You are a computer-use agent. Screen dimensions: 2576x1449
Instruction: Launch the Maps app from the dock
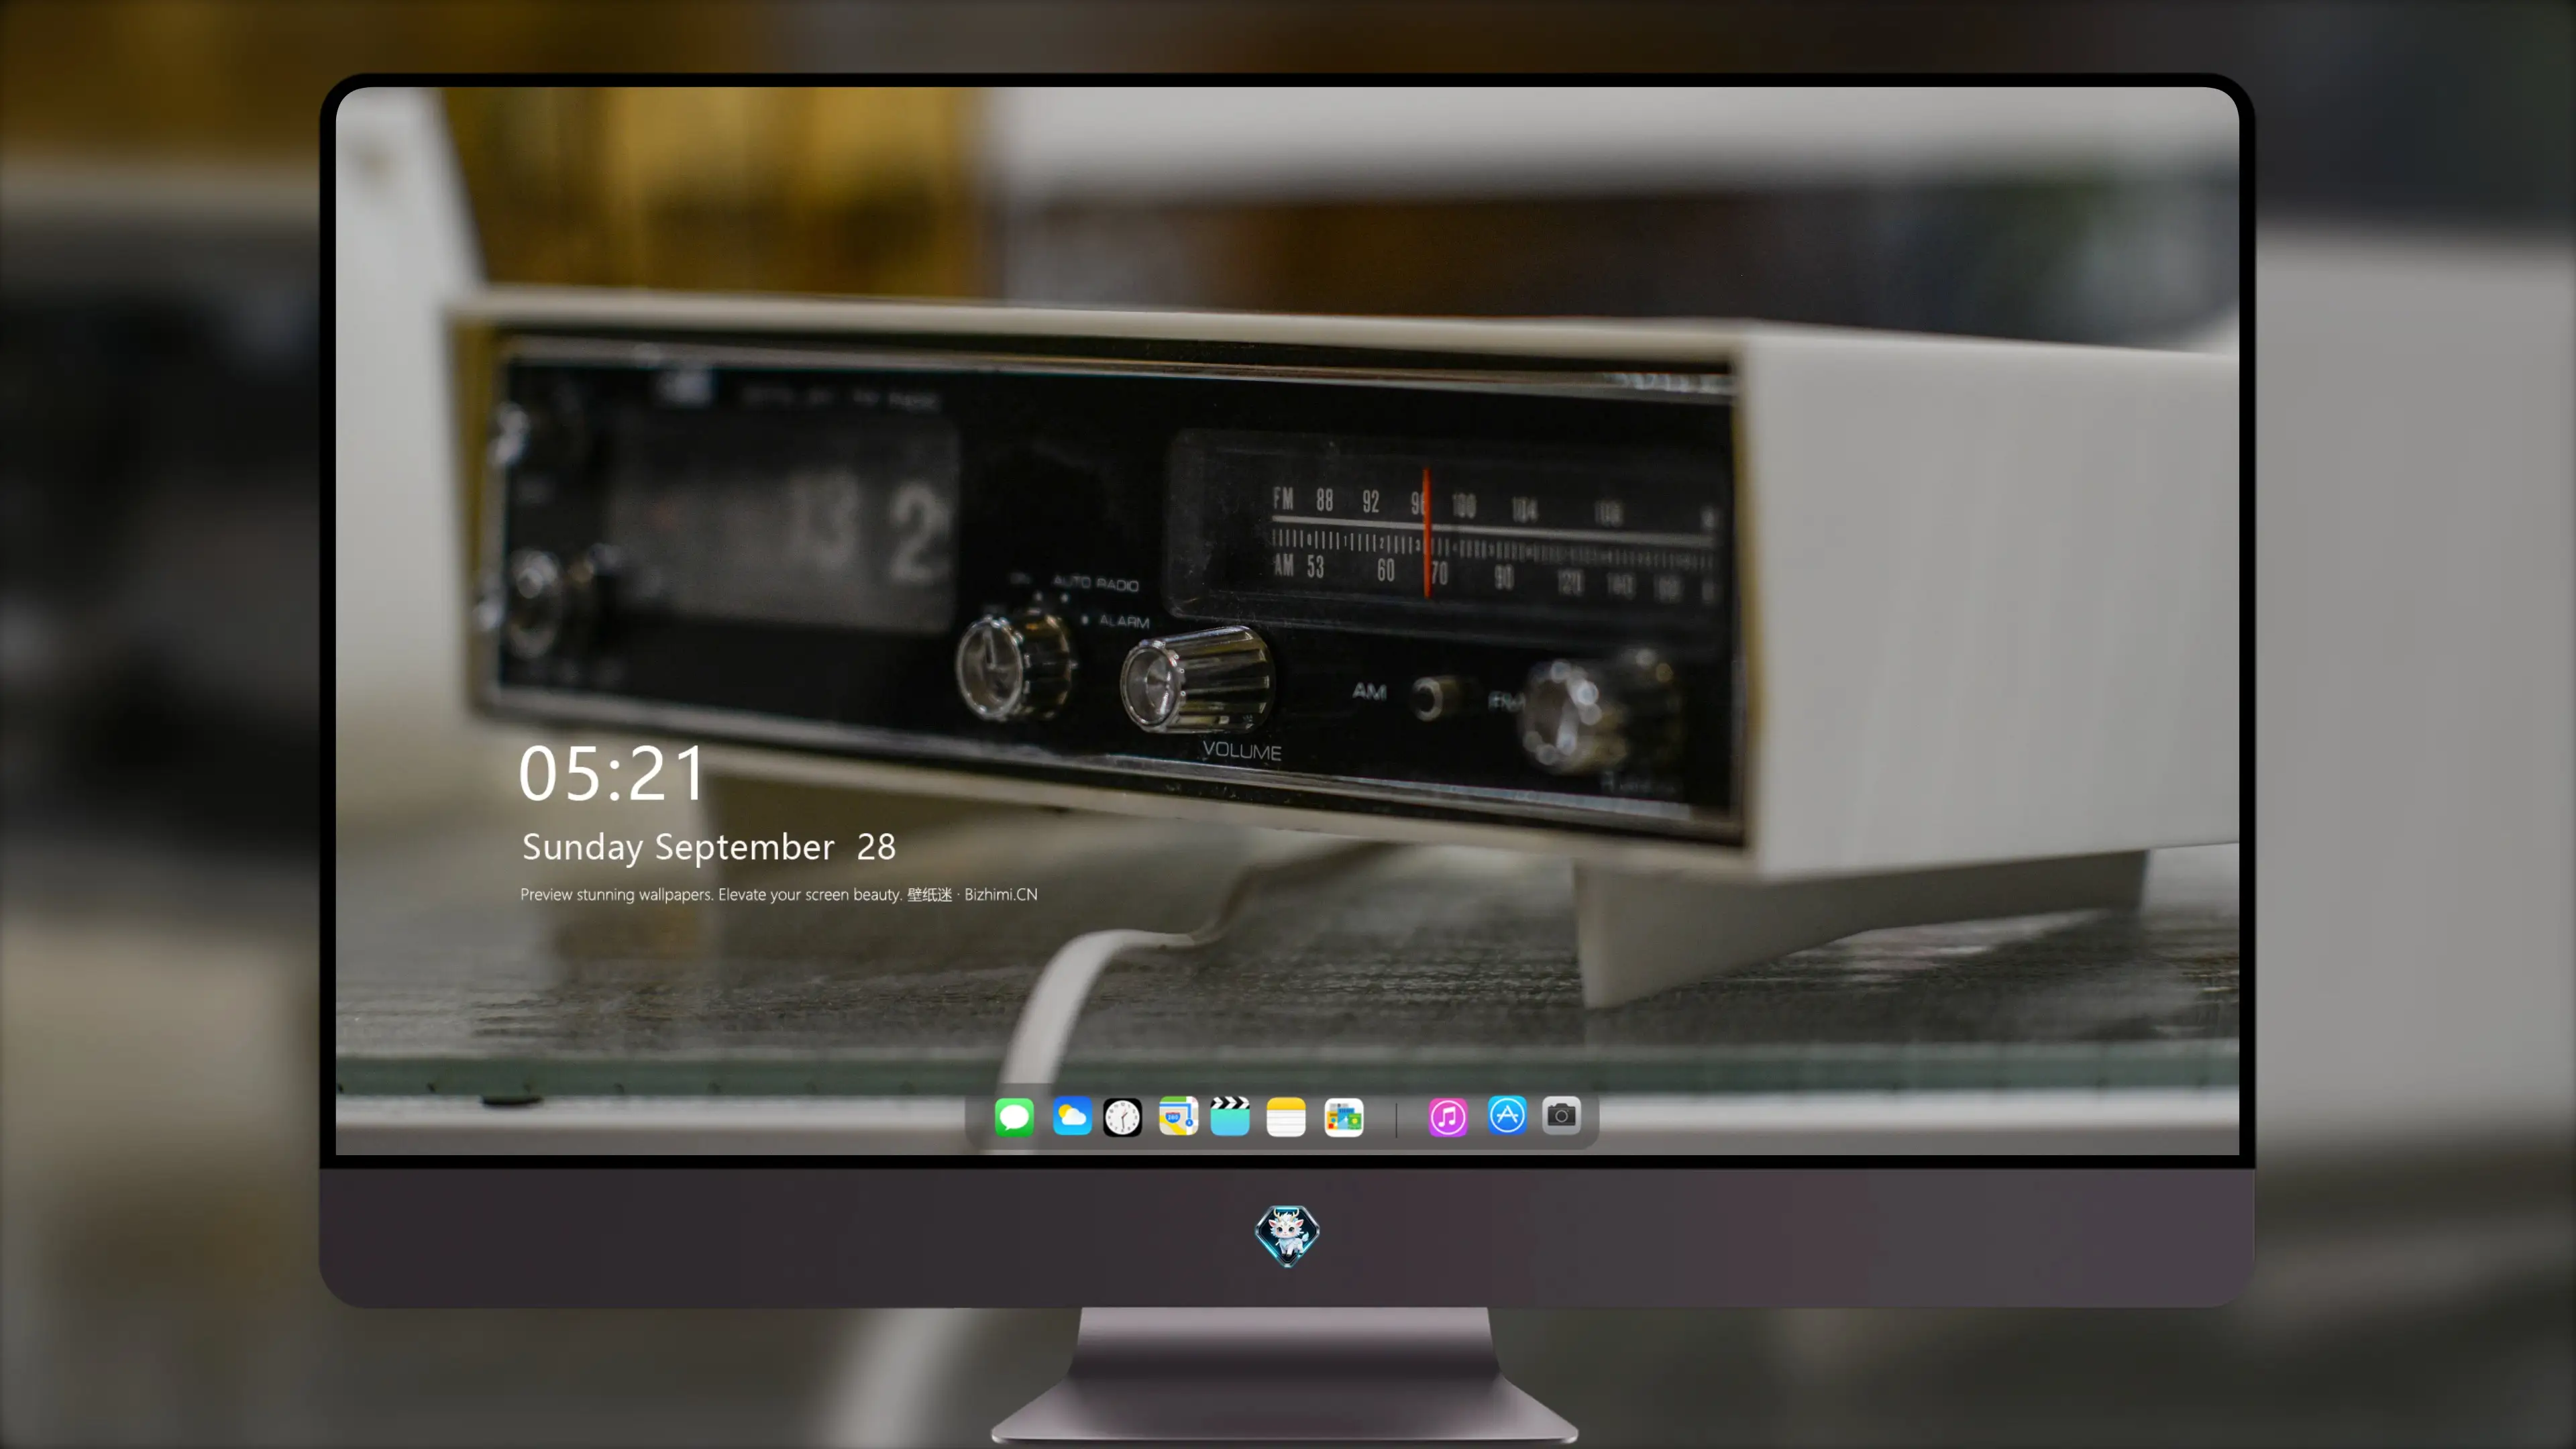pos(1178,1117)
